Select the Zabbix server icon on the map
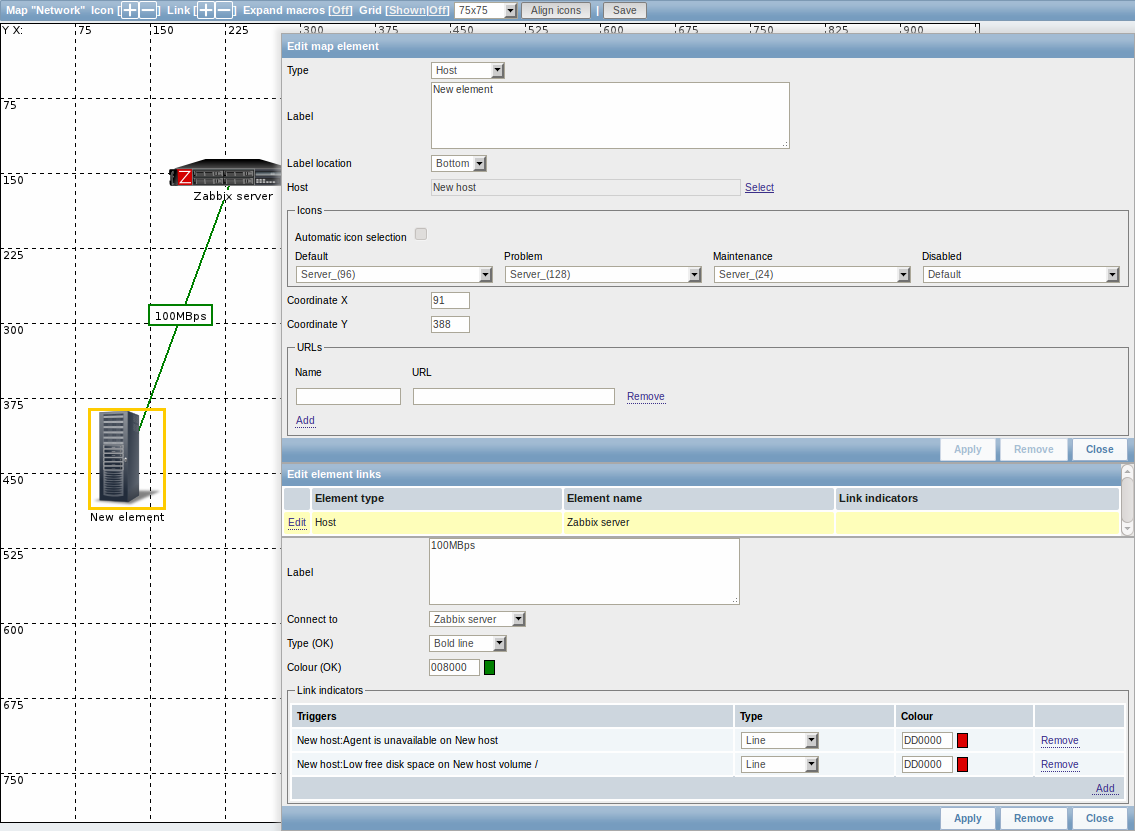 tap(225, 174)
